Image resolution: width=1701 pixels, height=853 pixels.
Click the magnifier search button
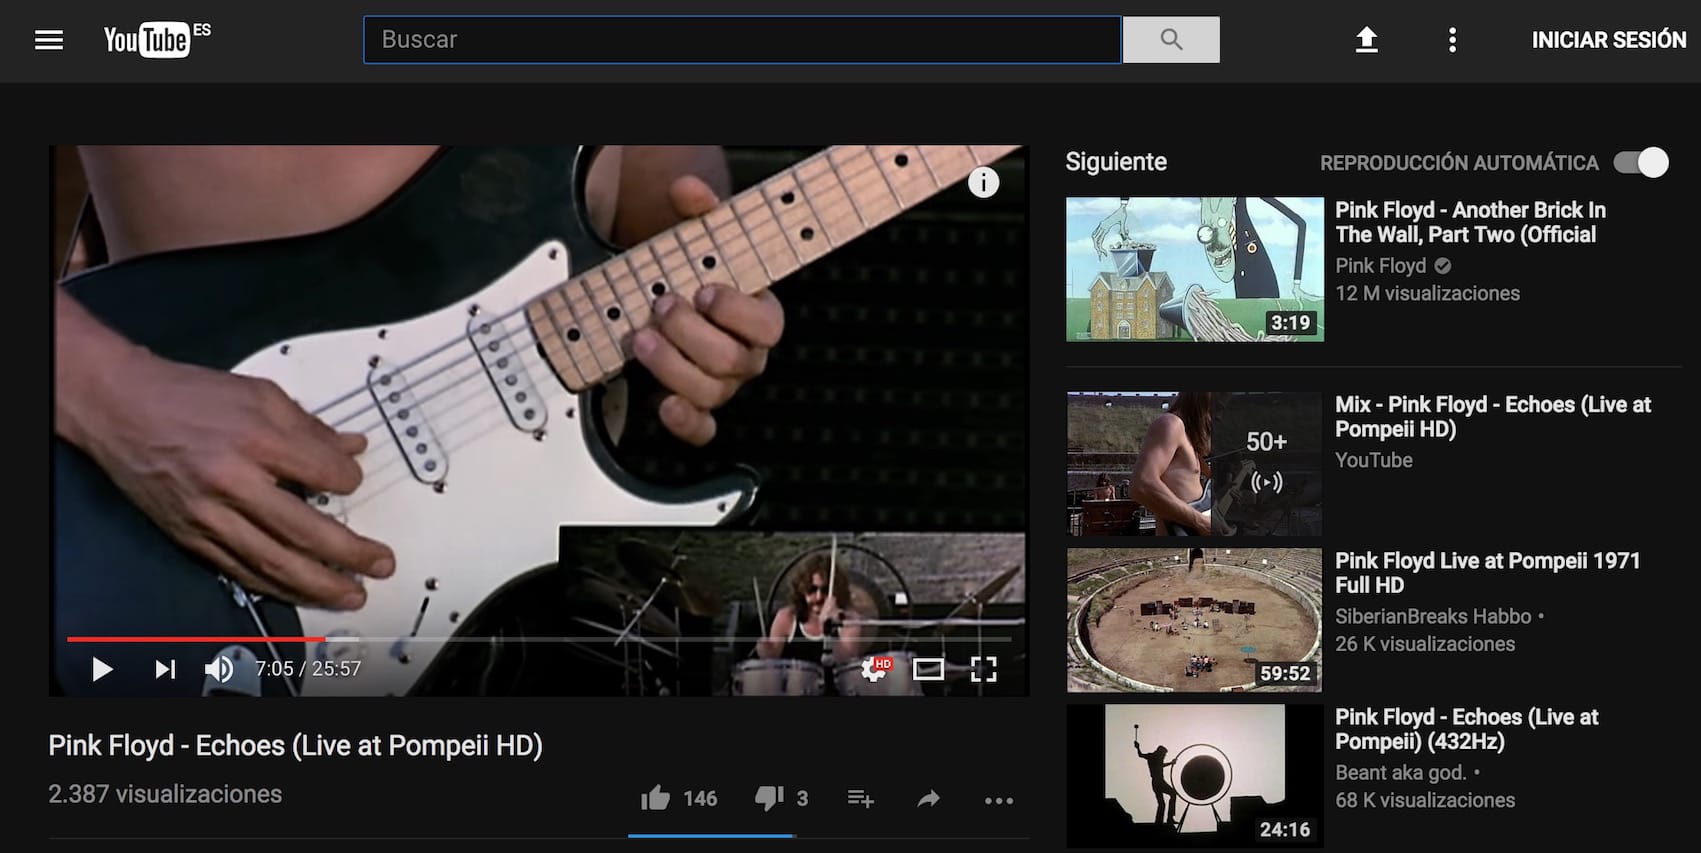[1171, 40]
